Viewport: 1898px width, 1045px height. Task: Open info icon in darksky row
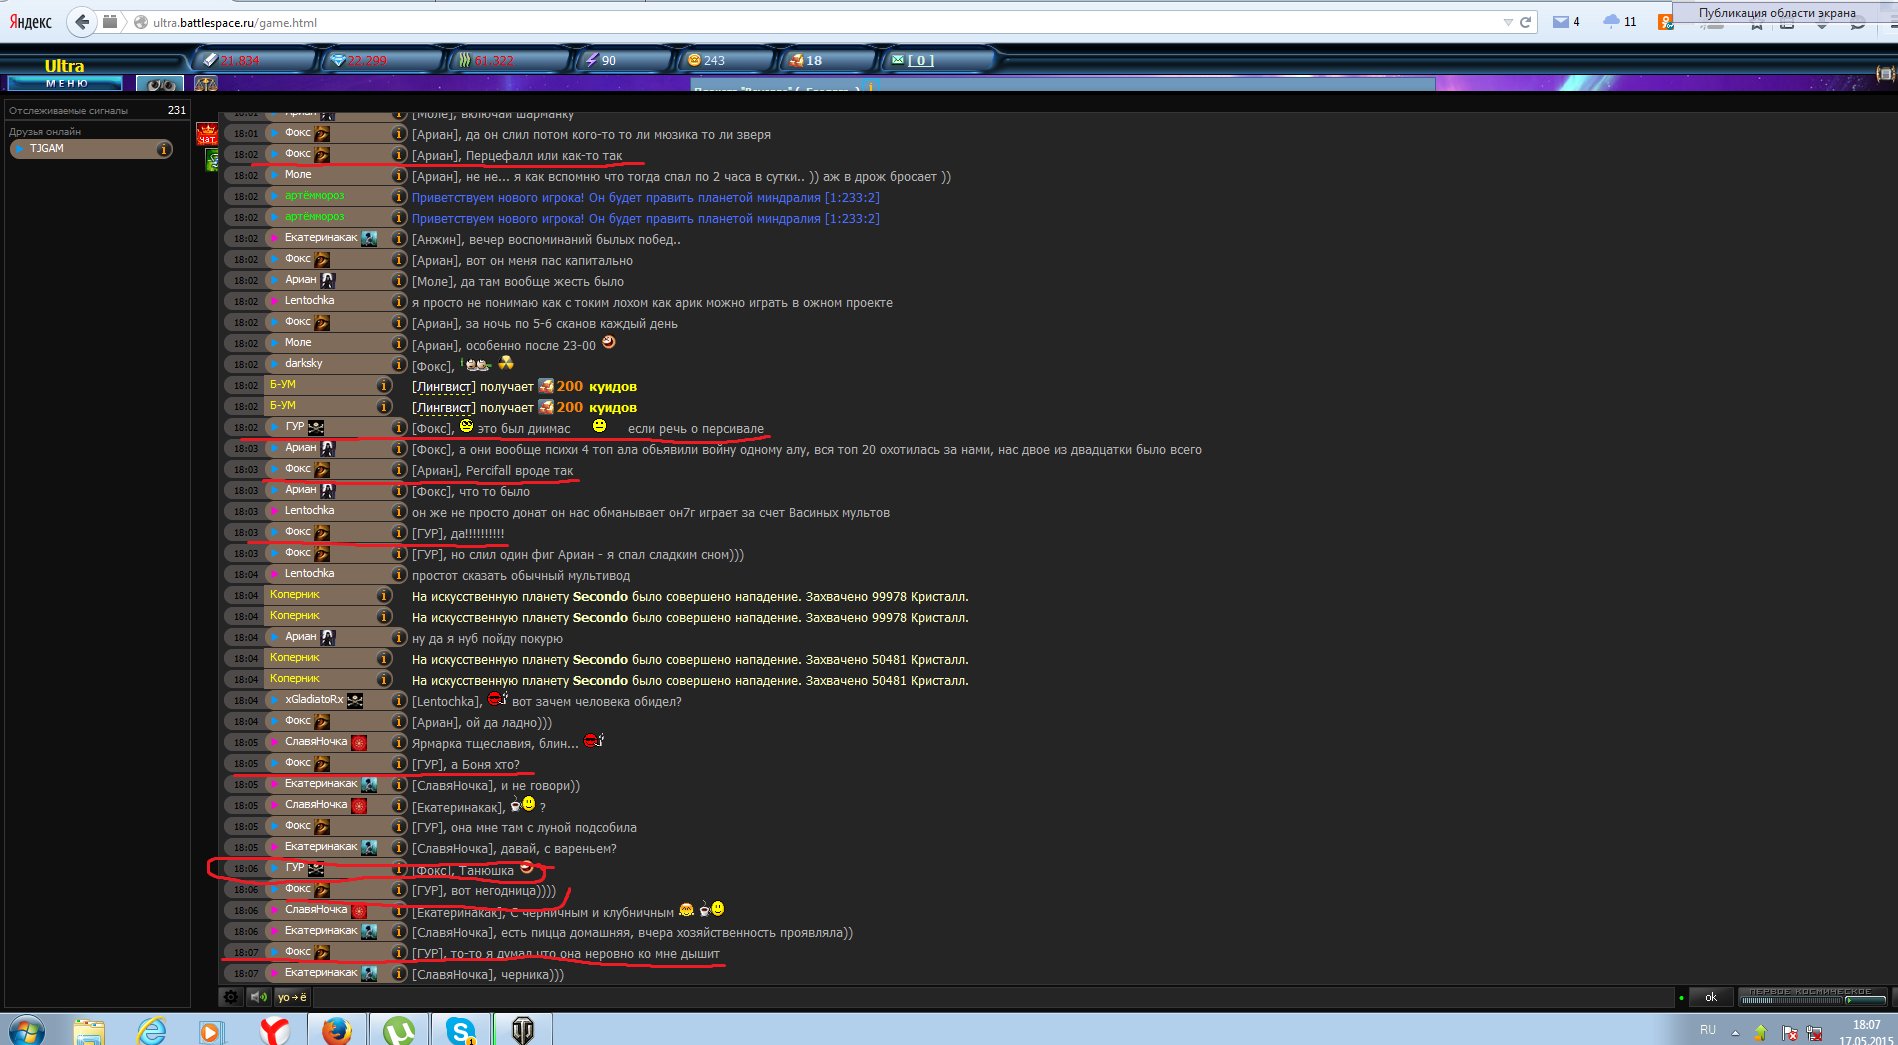click(x=399, y=365)
